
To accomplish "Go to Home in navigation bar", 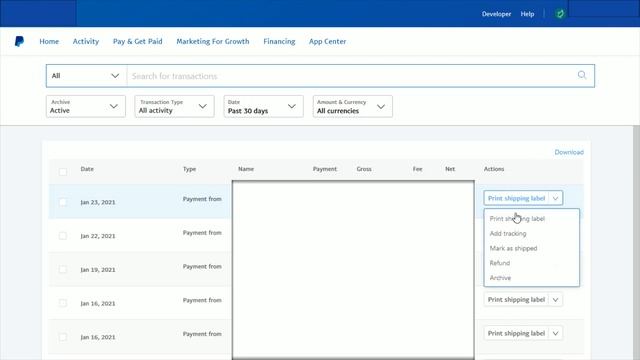I will point(49,41).
